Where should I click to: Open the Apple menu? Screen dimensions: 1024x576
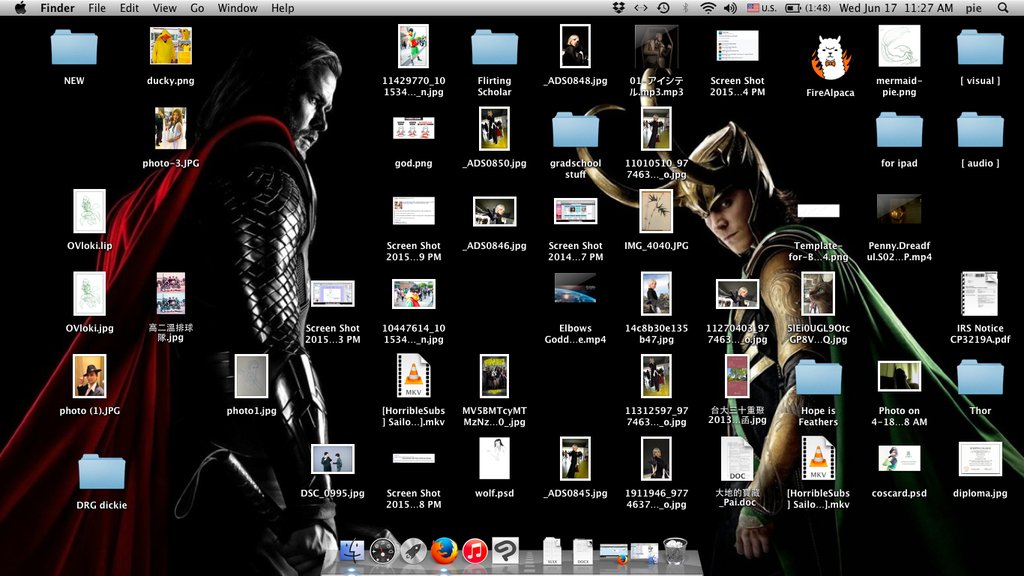click(x=20, y=8)
